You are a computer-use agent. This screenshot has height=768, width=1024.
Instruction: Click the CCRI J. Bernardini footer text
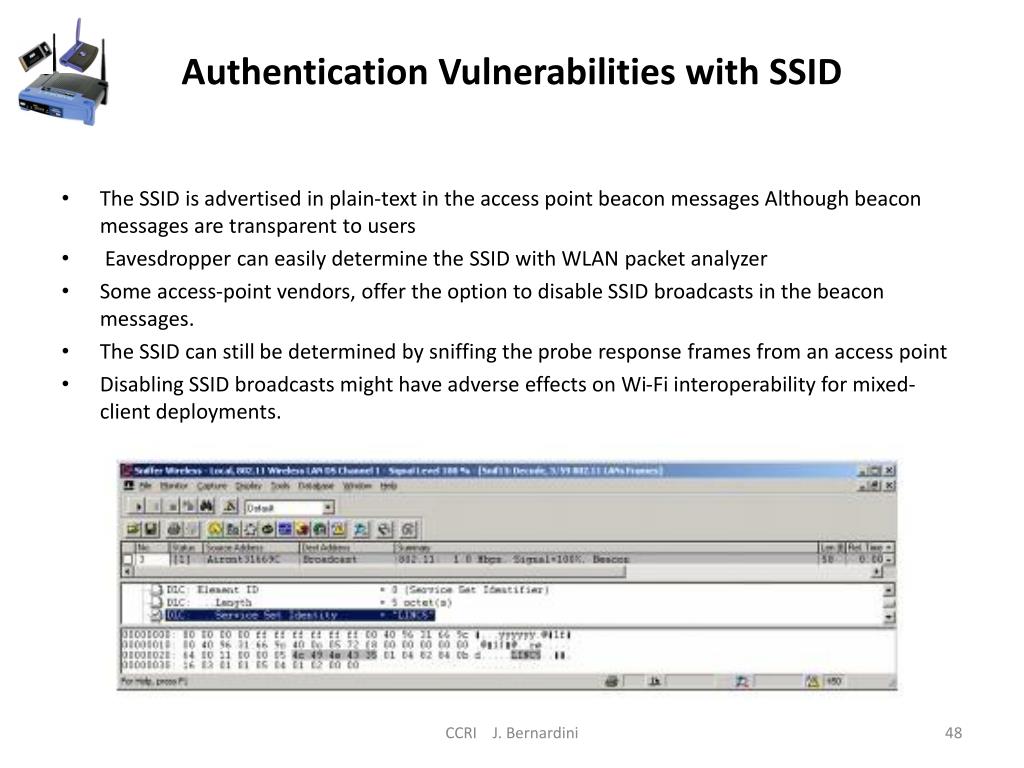point(511,733)
